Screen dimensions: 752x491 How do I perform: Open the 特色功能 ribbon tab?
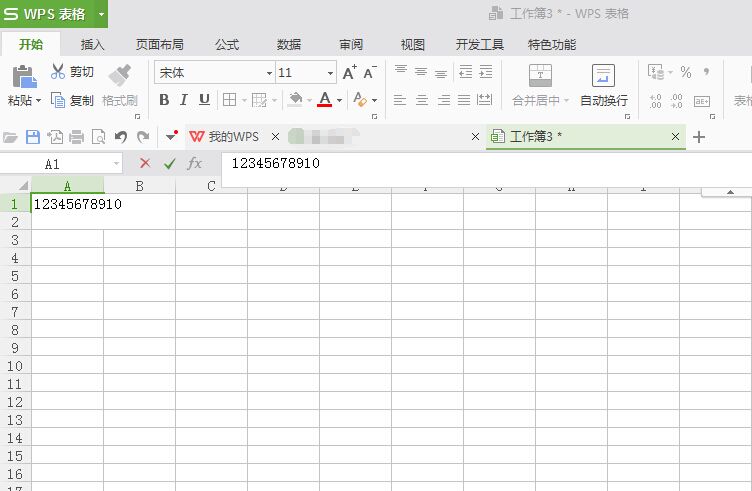coord(552,45)
